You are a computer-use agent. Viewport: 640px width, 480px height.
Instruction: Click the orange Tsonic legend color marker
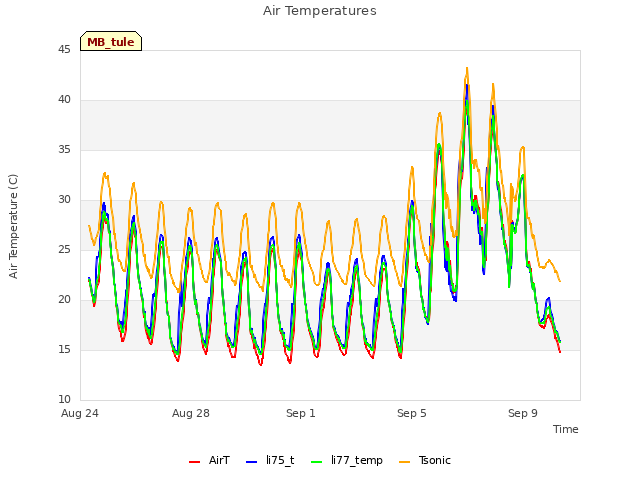[404, 462]
